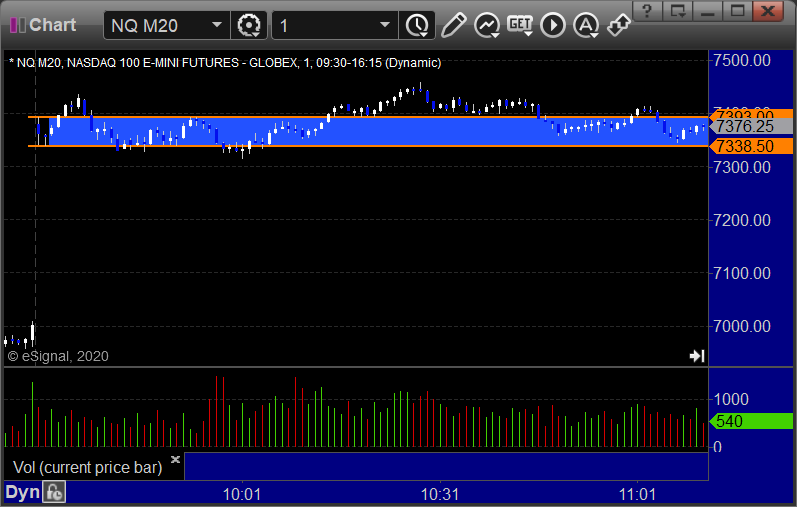Click the help question mark button
Image resolution: width=797 pixels, height=507 pixels.
pos(647,11)
